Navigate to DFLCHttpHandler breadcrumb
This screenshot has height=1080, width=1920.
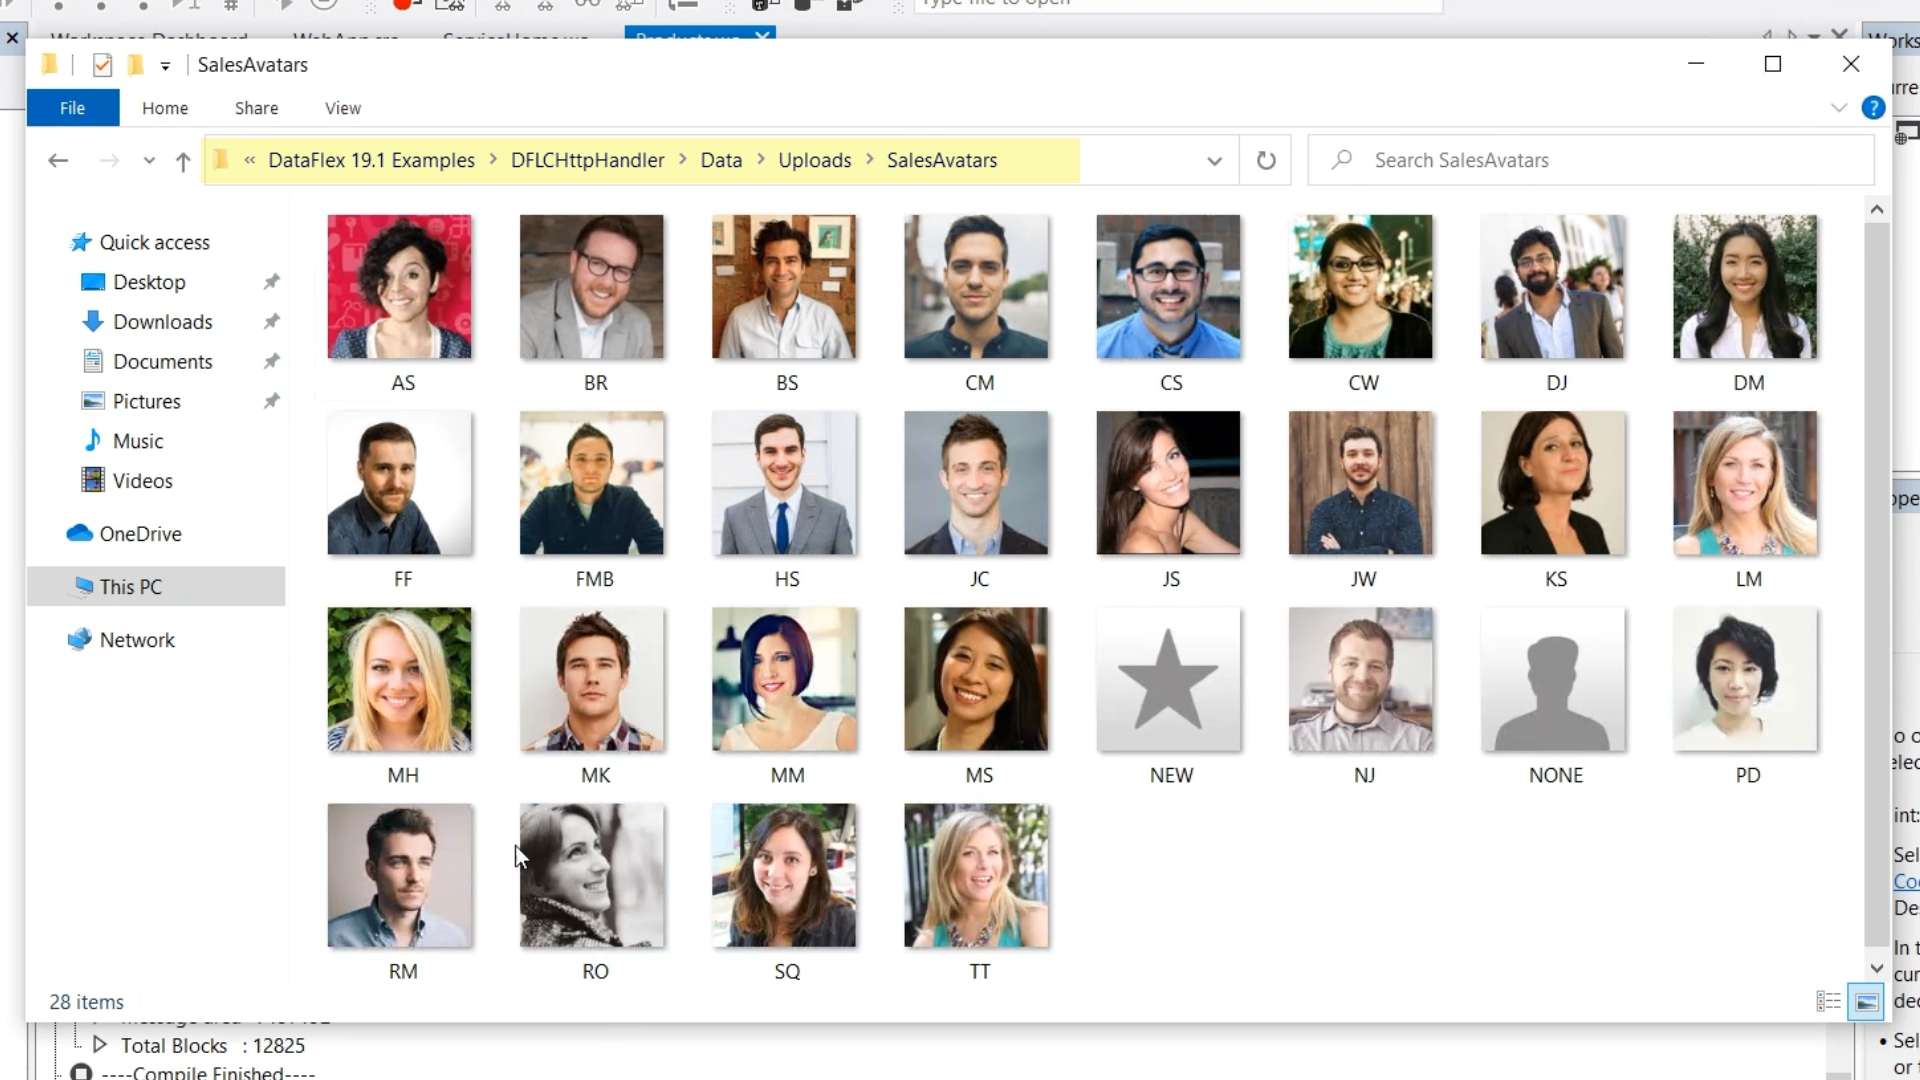pos(587,160)
